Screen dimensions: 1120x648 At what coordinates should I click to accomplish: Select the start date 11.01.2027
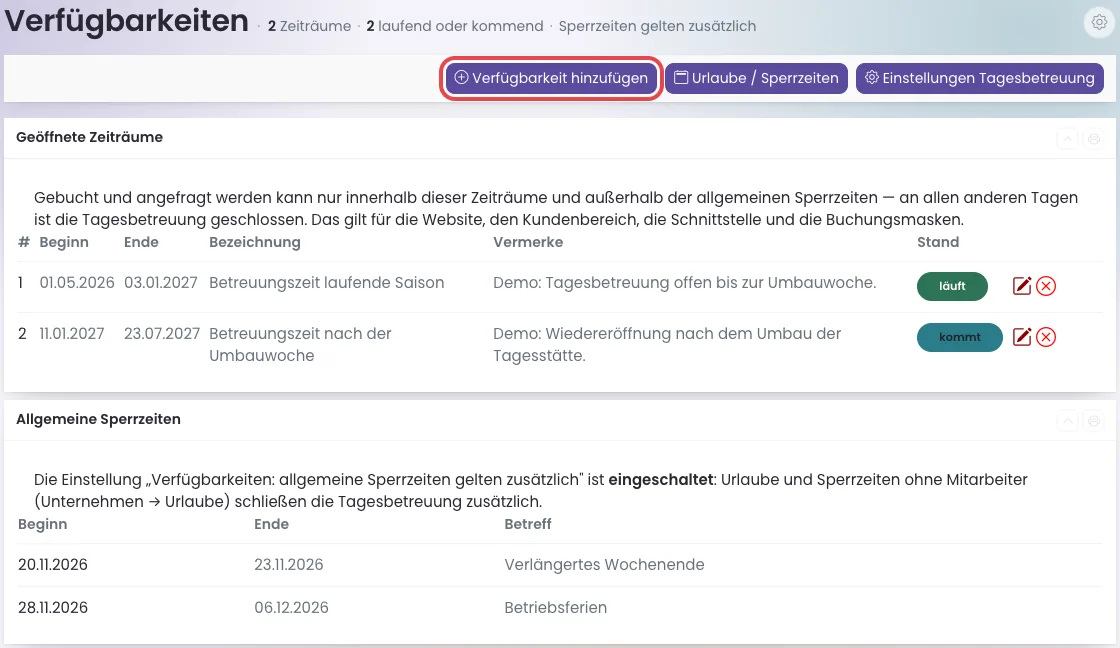(71, 333)
